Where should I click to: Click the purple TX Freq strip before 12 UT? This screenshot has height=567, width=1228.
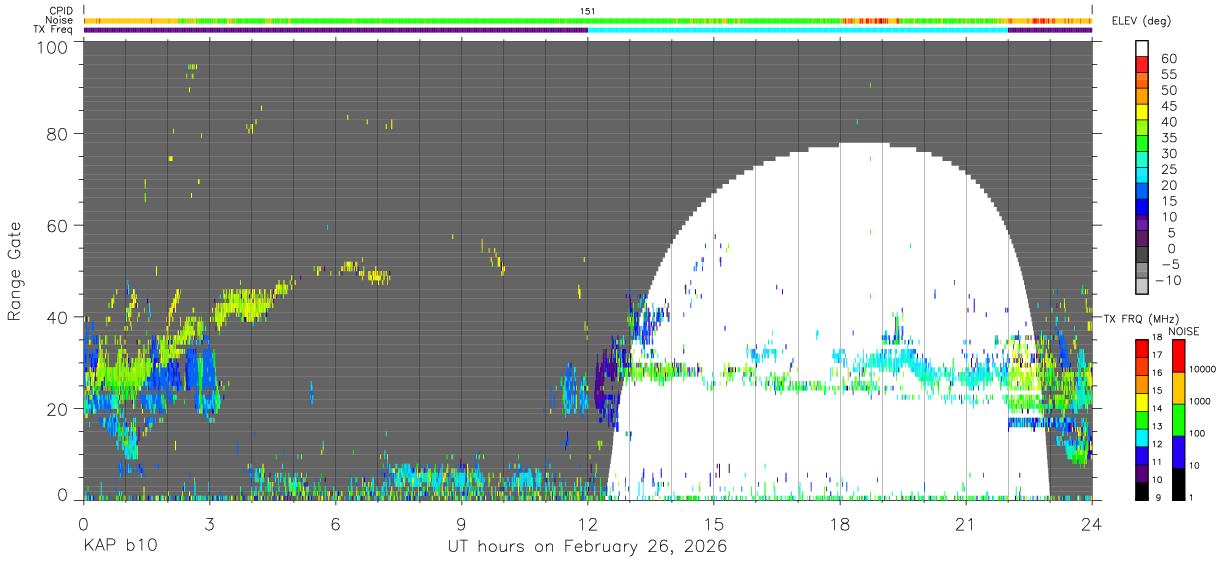click(336, 30)
